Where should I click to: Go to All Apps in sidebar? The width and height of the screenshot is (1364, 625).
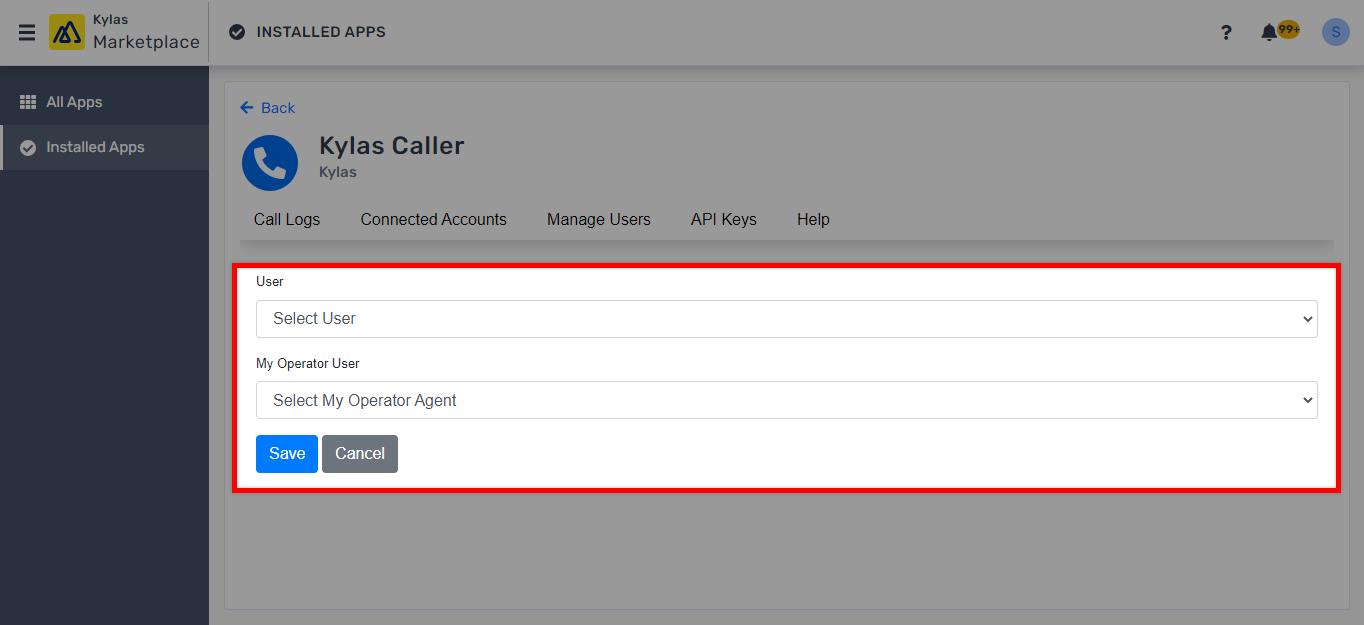click(104, 102)
